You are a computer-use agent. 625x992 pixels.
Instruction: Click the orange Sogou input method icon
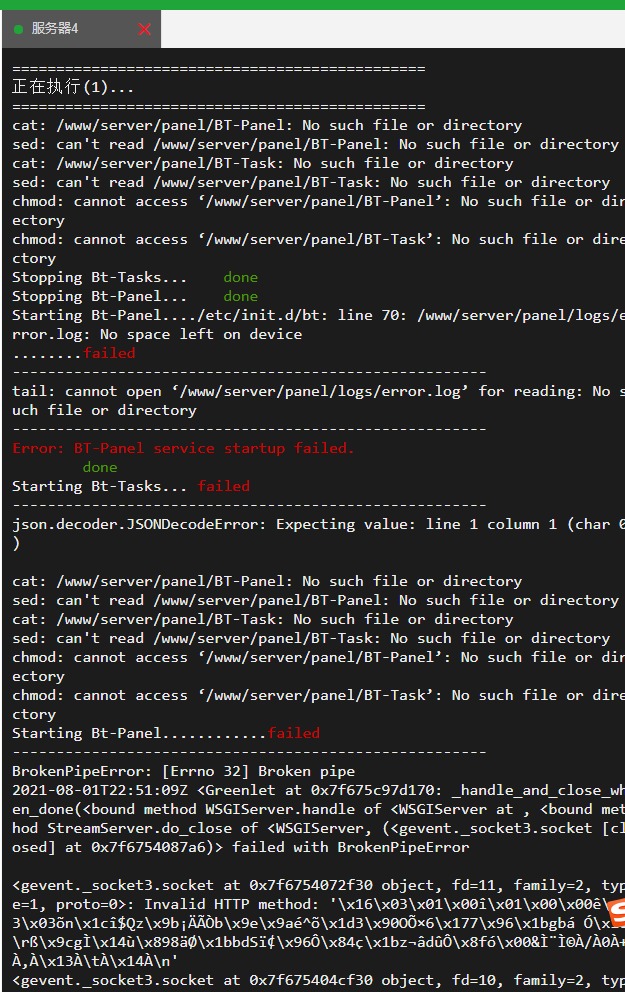click(x=617, y=914)
